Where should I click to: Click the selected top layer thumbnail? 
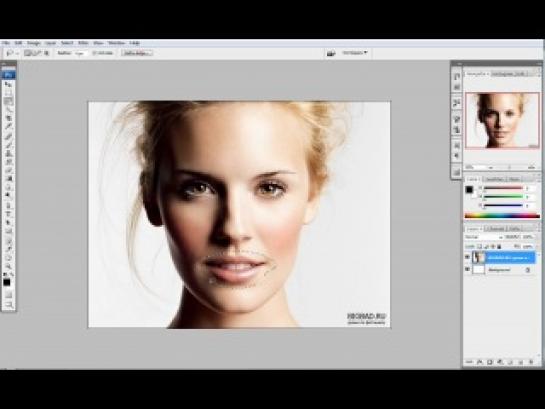pyautogui.click(x=479, y=257)
